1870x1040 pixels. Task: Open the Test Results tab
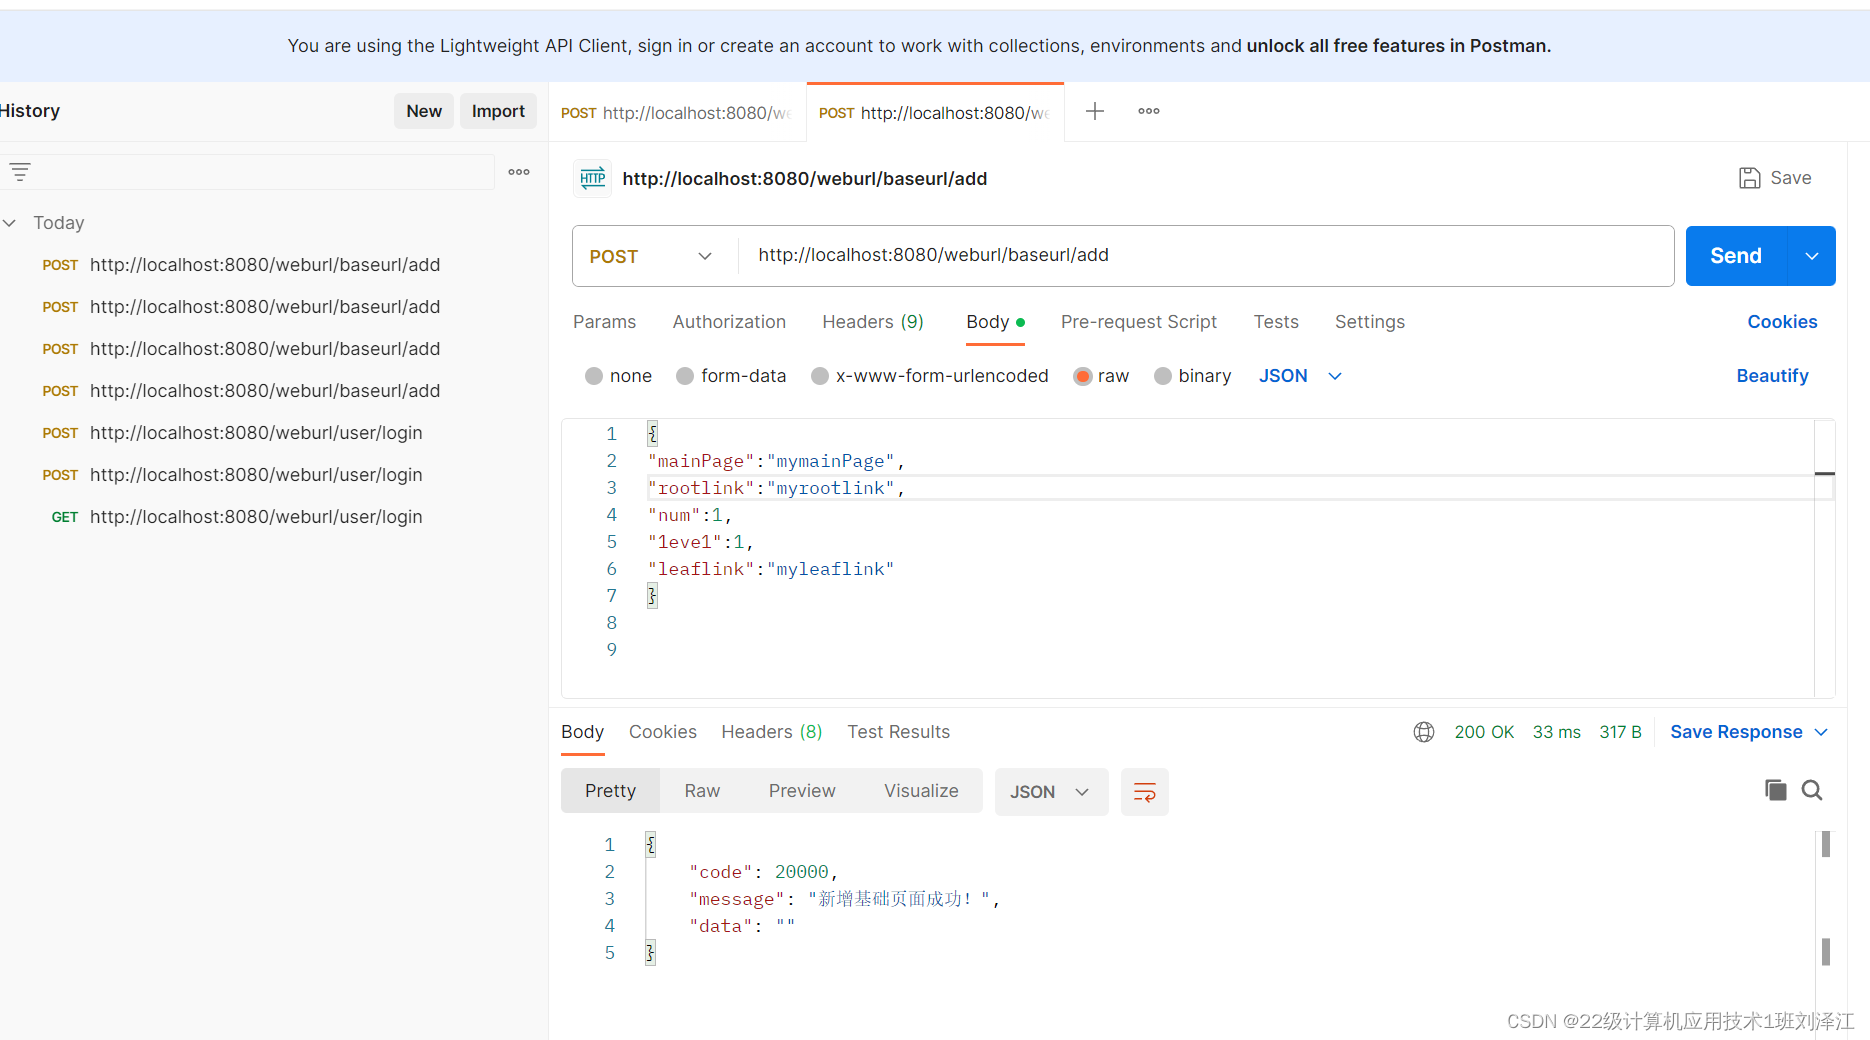[899, 732]
